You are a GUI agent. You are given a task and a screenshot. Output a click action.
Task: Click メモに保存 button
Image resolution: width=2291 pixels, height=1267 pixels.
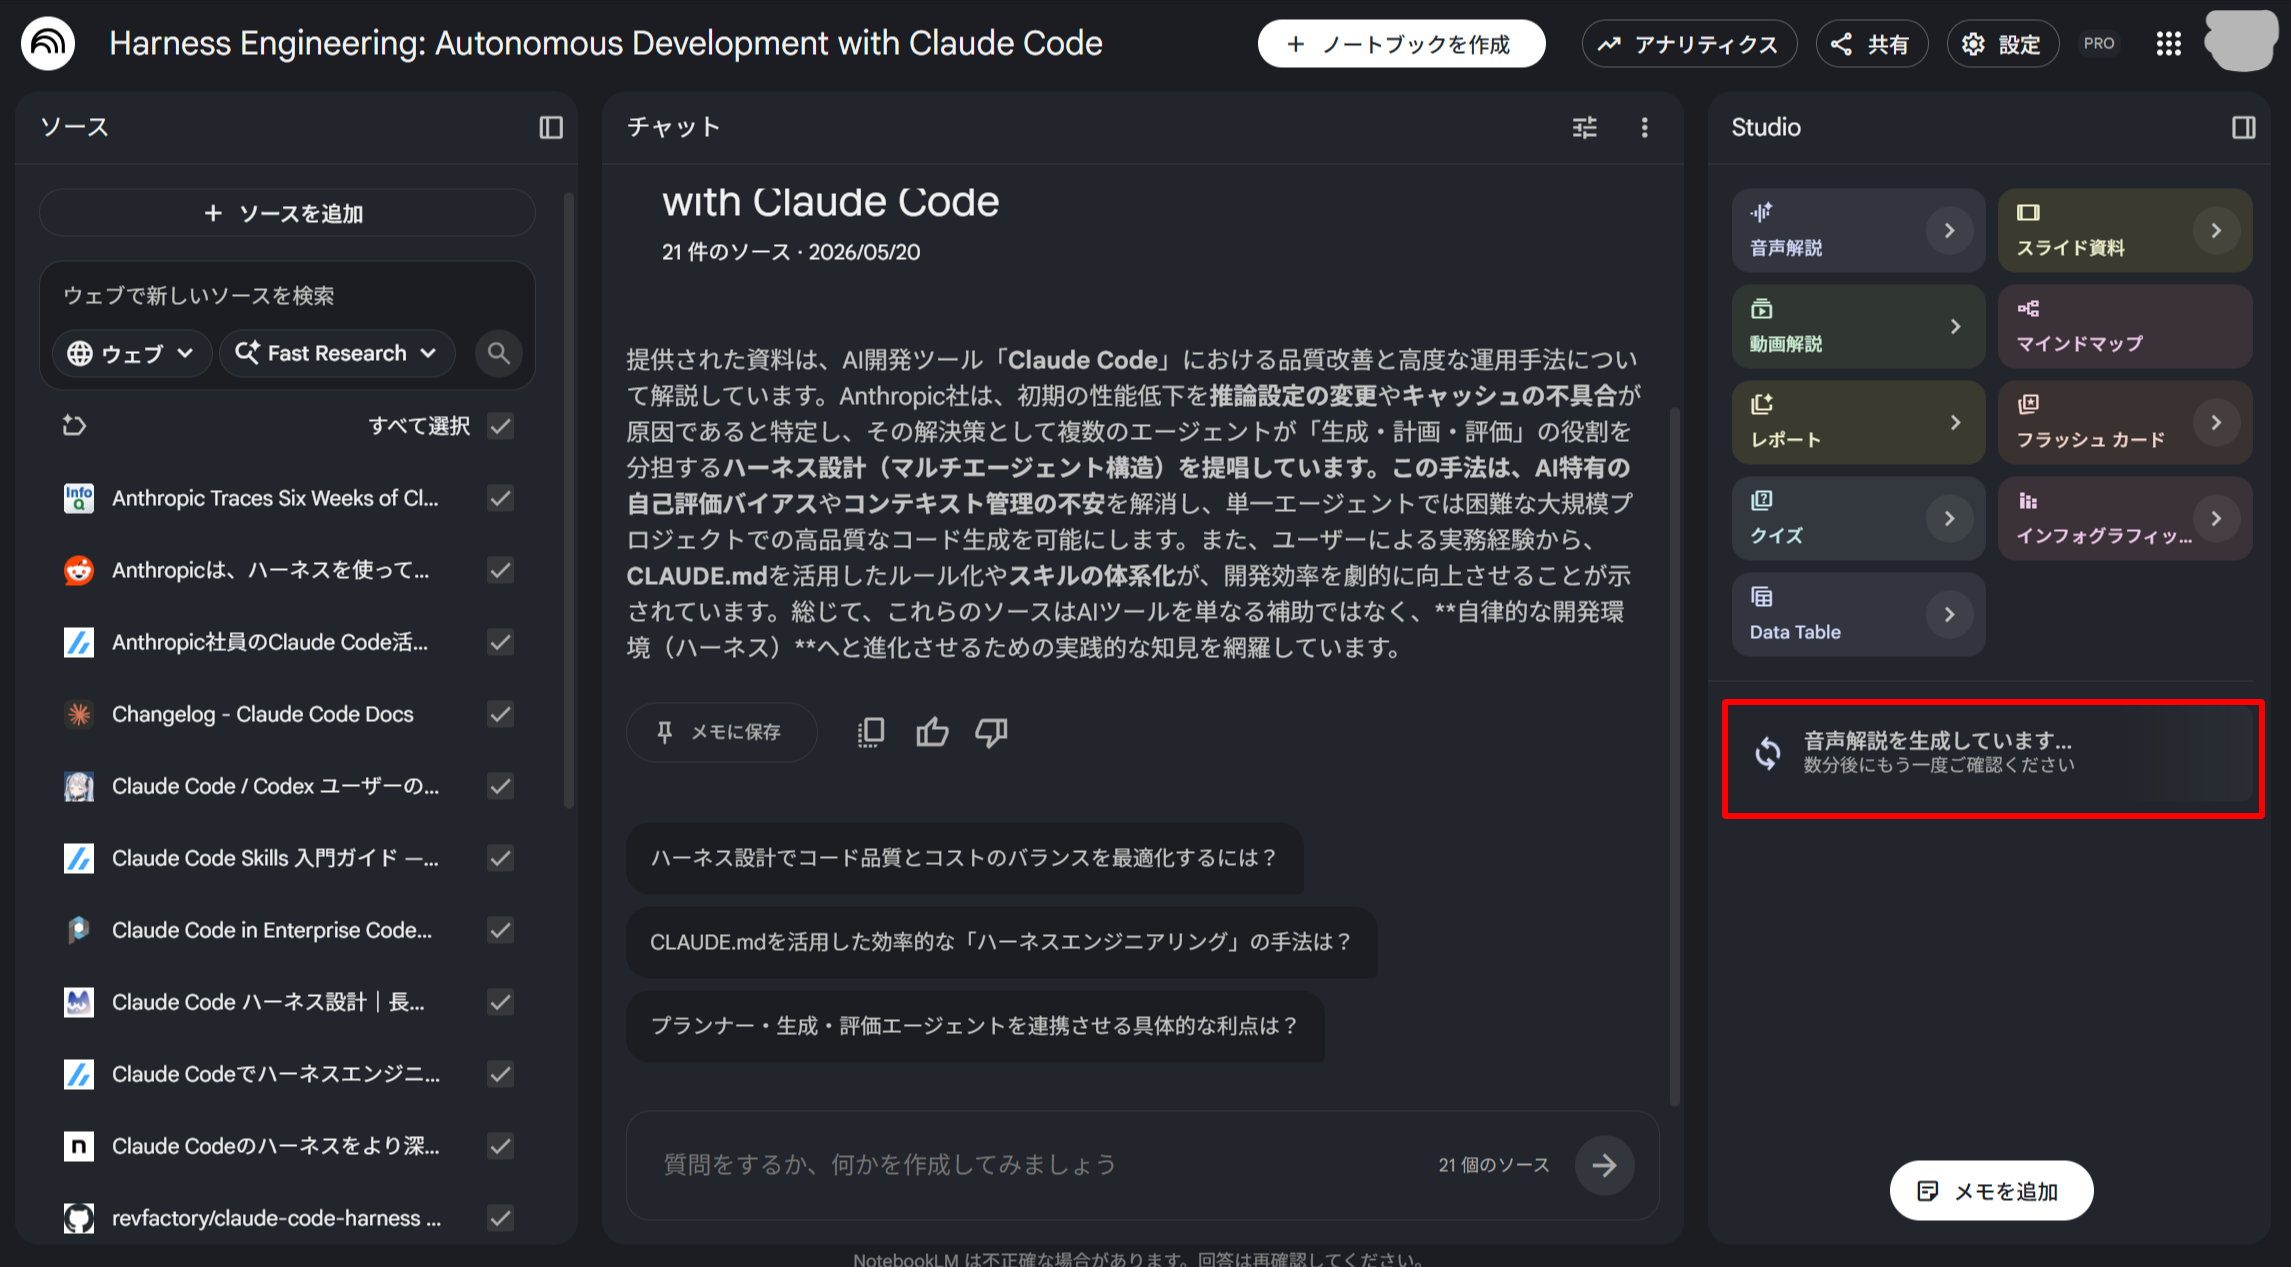[x=721, y=732]
